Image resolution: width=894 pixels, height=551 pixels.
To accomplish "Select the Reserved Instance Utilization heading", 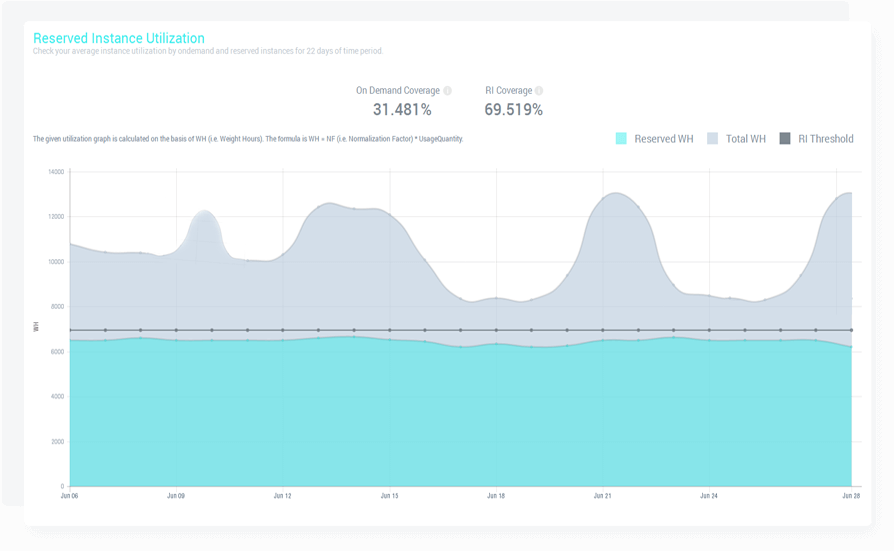I will tap(119, 38).
